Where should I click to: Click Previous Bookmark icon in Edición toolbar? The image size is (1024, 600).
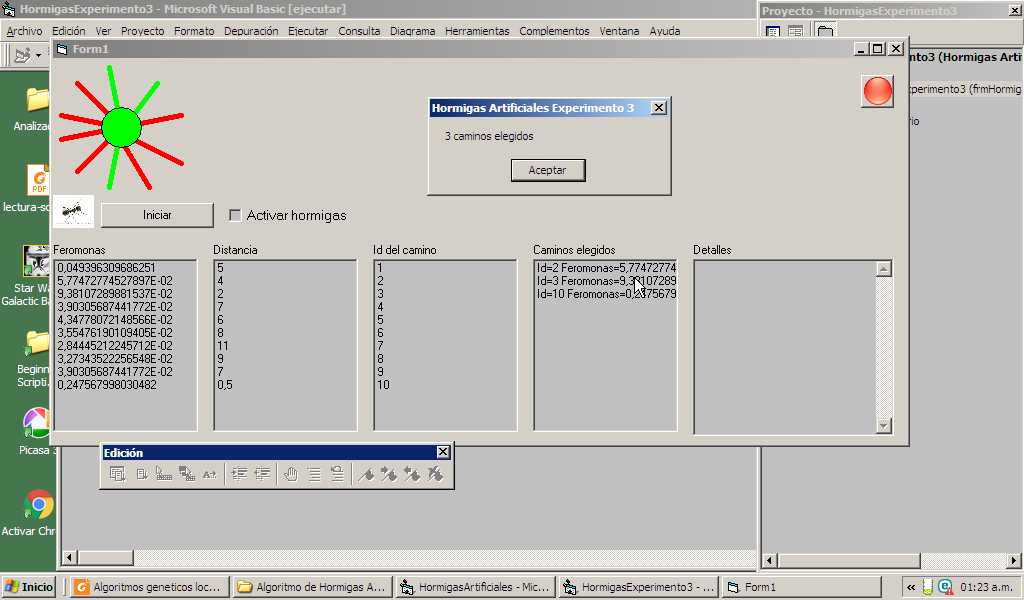point(412,474)
